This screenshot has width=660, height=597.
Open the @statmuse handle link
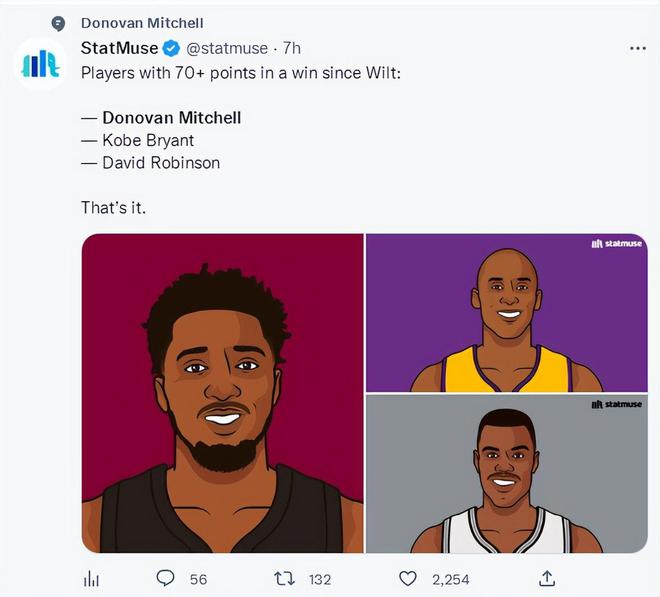click(227, 48)
